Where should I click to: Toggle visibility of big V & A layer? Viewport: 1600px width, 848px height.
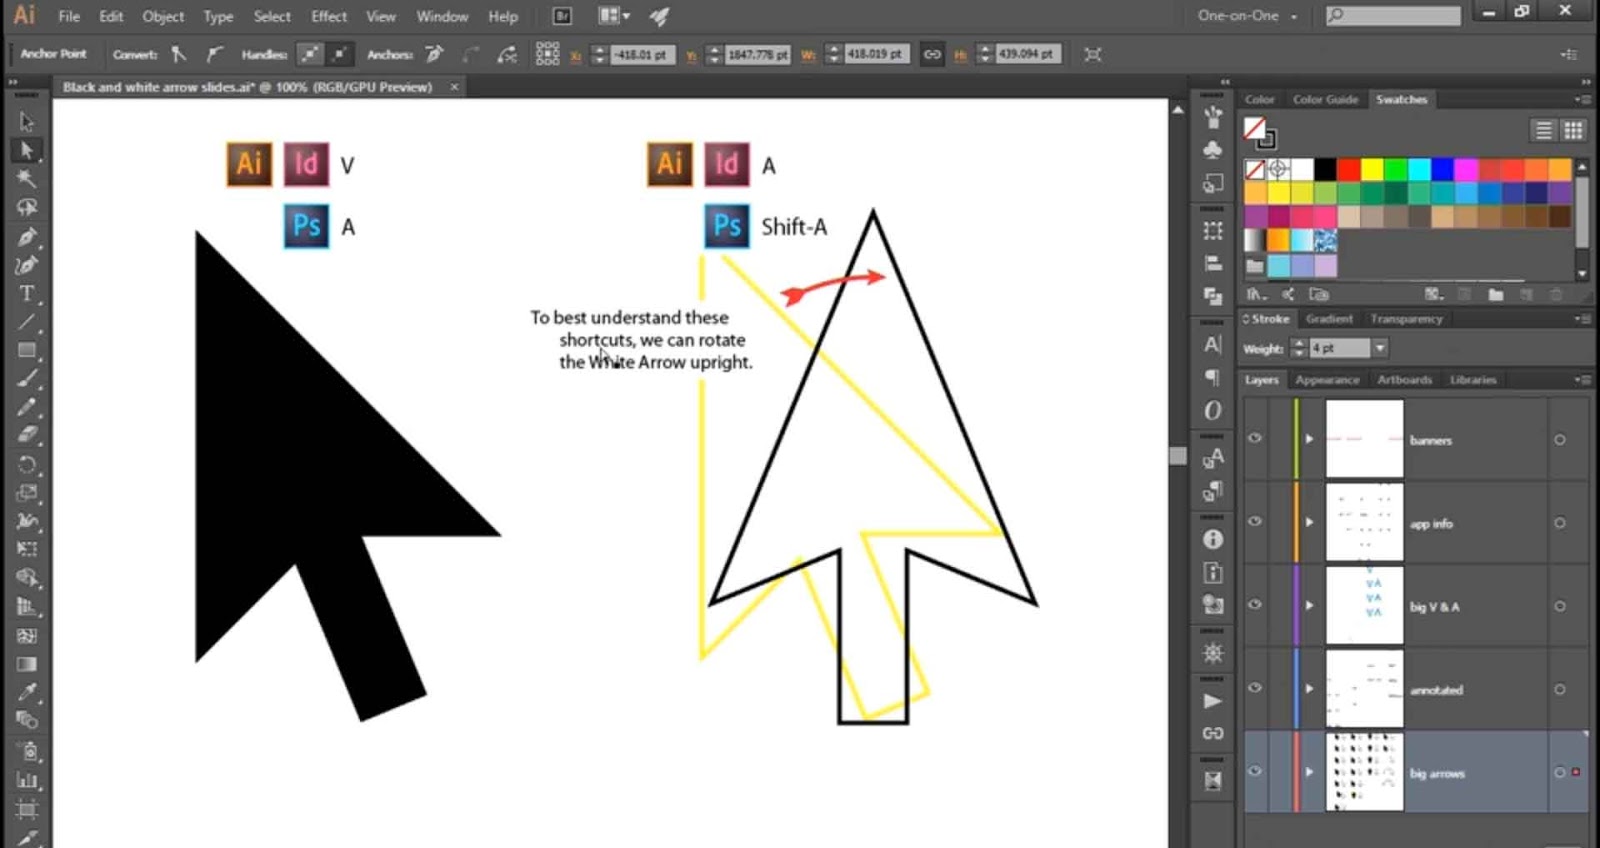tap(1255, 604)
